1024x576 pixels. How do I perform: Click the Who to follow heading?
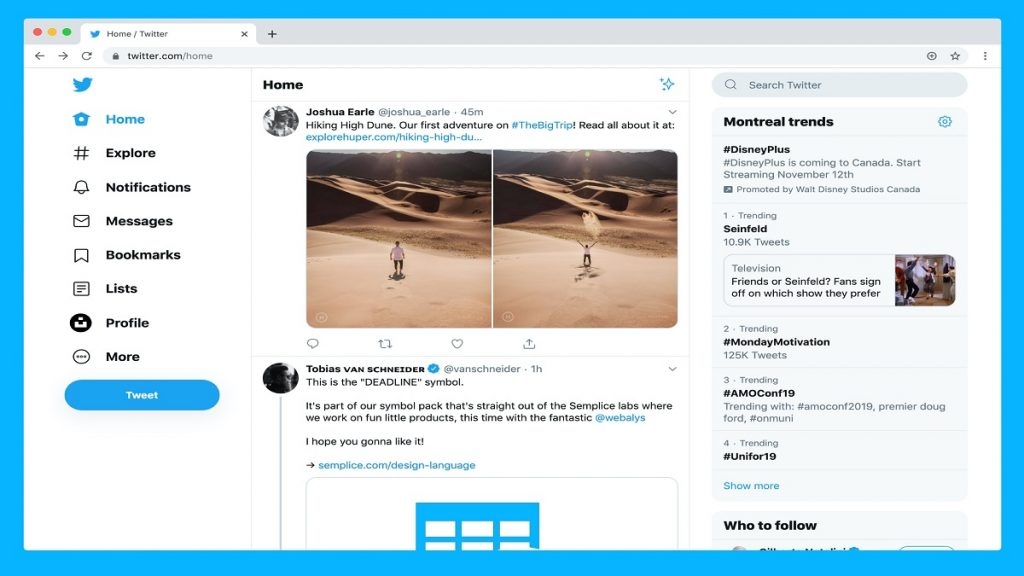click(x=770, y=526)
